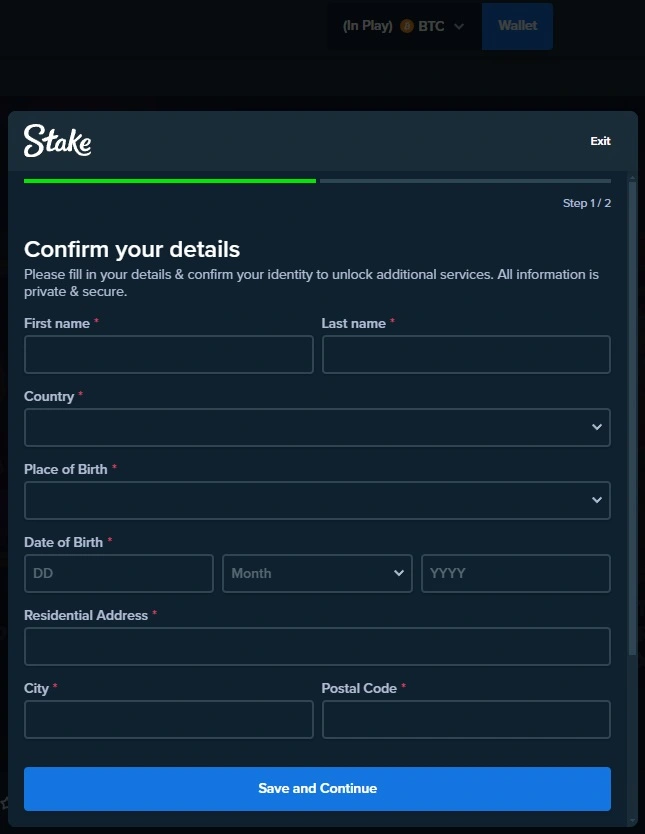Focus the Last name field
645x834 pixels.
click(466, 354)
